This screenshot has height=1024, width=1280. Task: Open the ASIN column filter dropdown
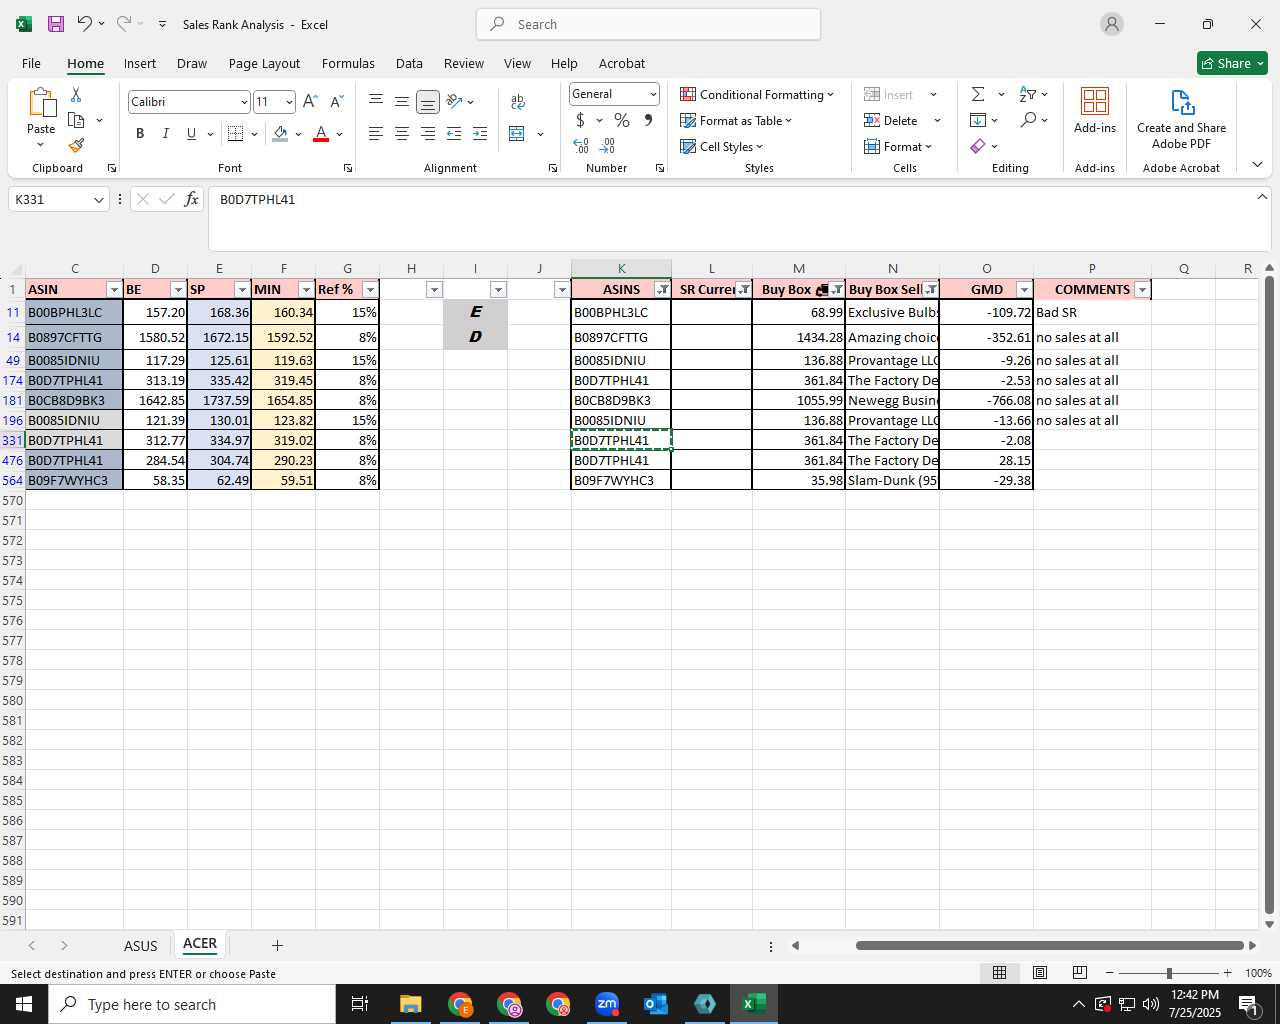pyautogui.click(x=114, y=290)
